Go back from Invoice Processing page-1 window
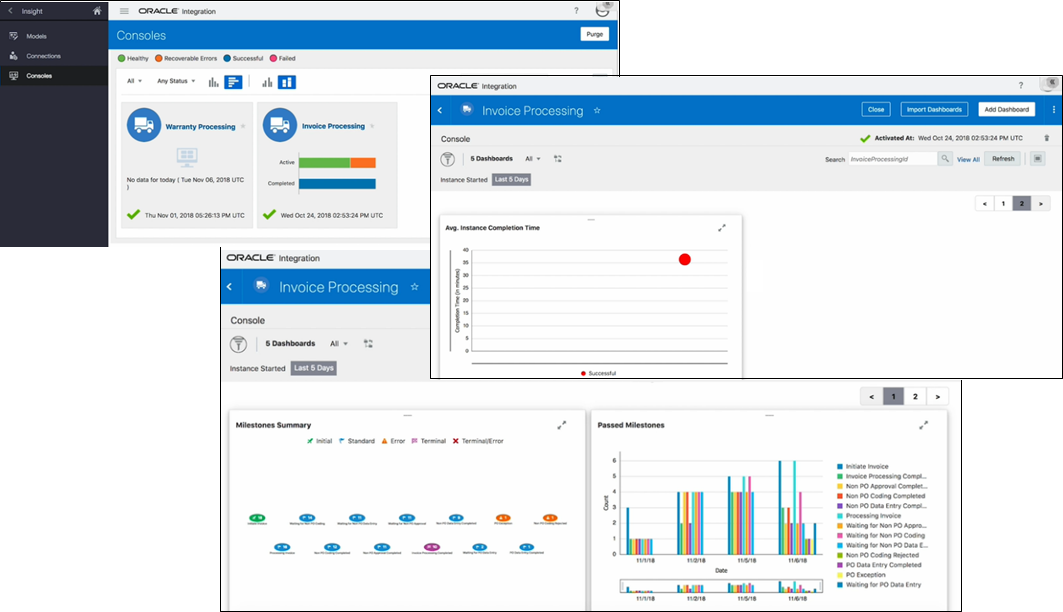1063x612 pixels. pyautogui.click(x=230, y=287)
